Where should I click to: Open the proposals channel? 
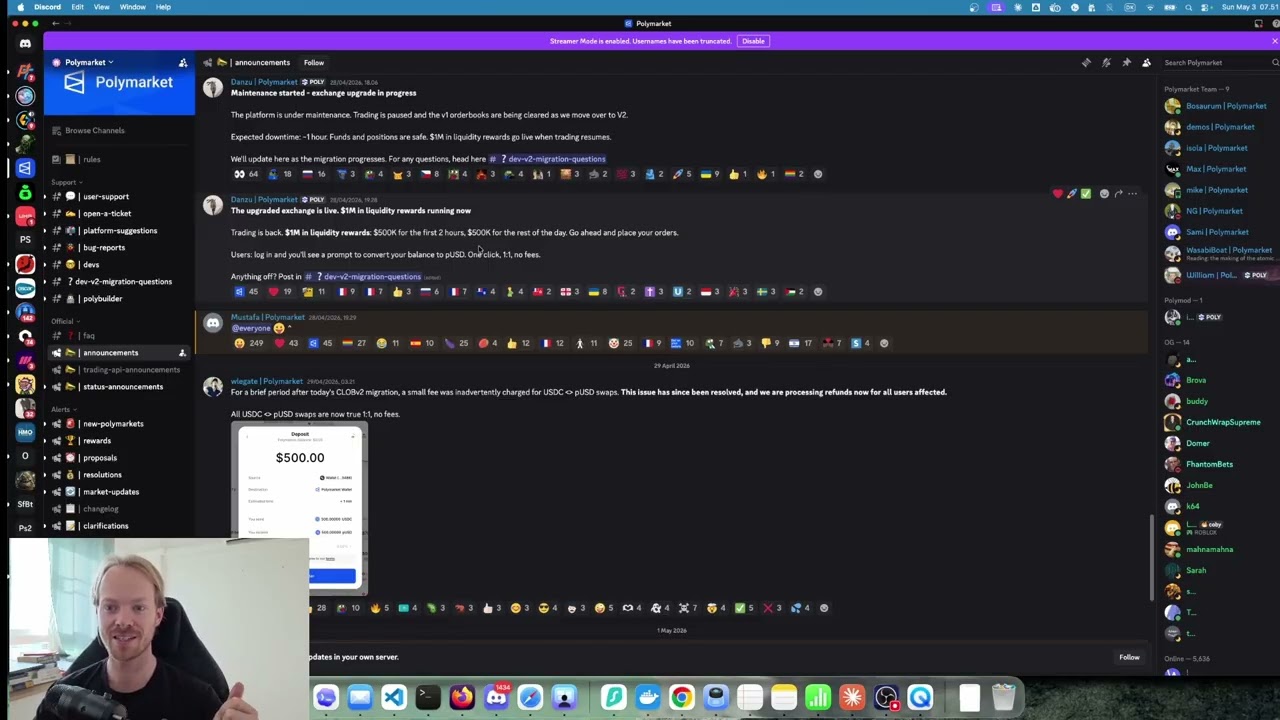[100, 458]
